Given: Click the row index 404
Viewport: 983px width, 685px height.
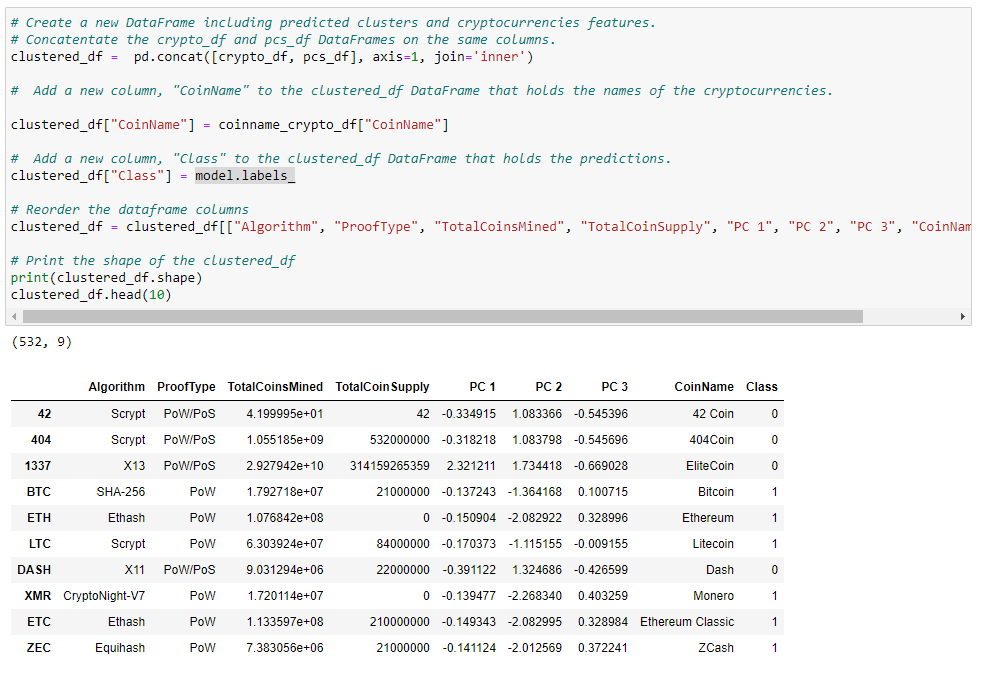Looking at the screenshot, I should click(41, 440).
